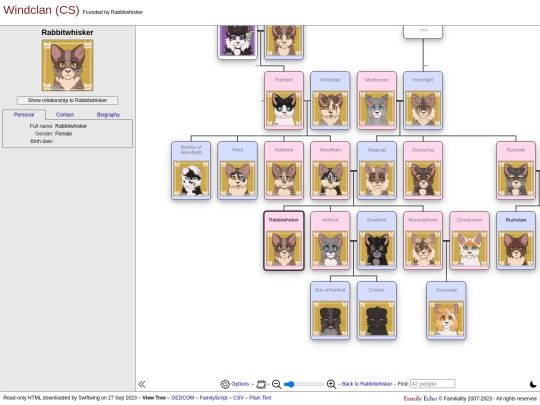The width and height of the screenshot is (540, 405).
Task: Zoom in with the plus magnifier
Action: pyautogui.click(x=331, y=384)
